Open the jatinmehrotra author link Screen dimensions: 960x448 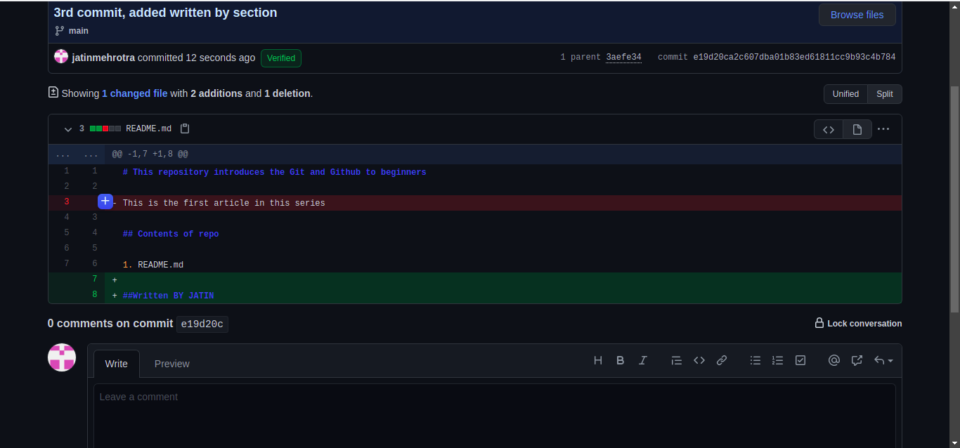pyautogui.click(x=103, y=58)
